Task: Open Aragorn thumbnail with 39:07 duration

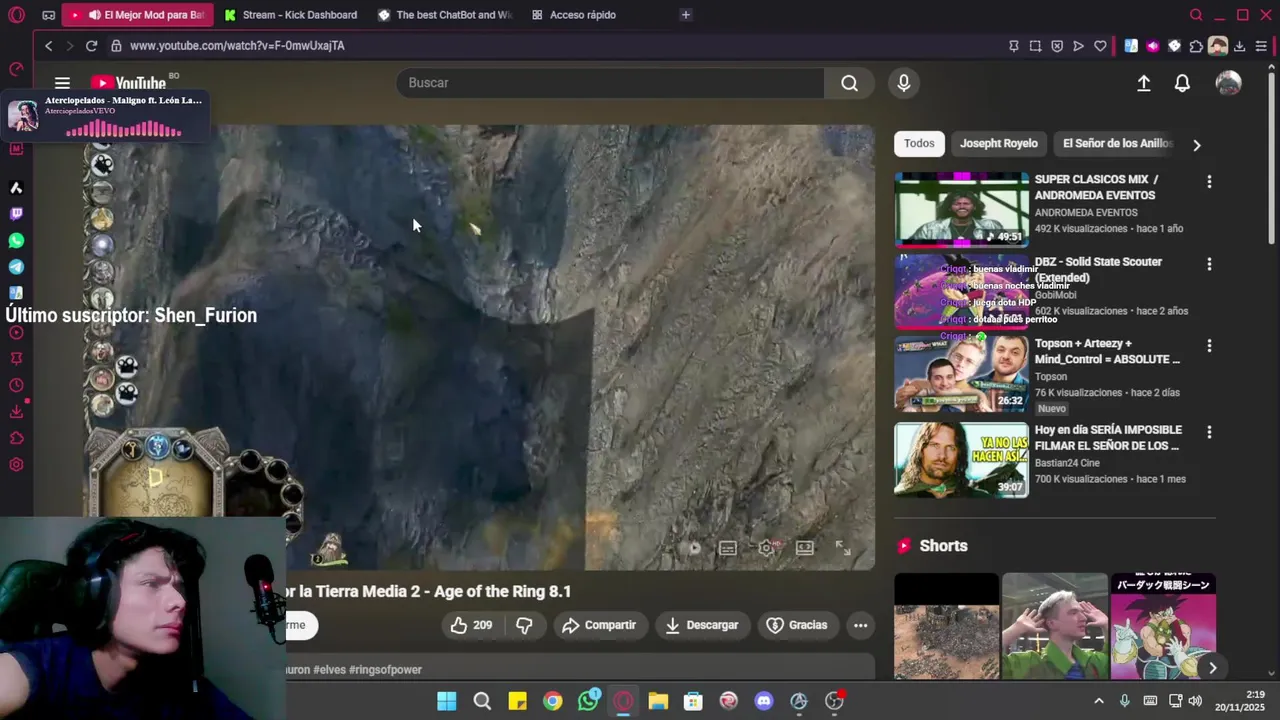Action: tap(961, 460)
